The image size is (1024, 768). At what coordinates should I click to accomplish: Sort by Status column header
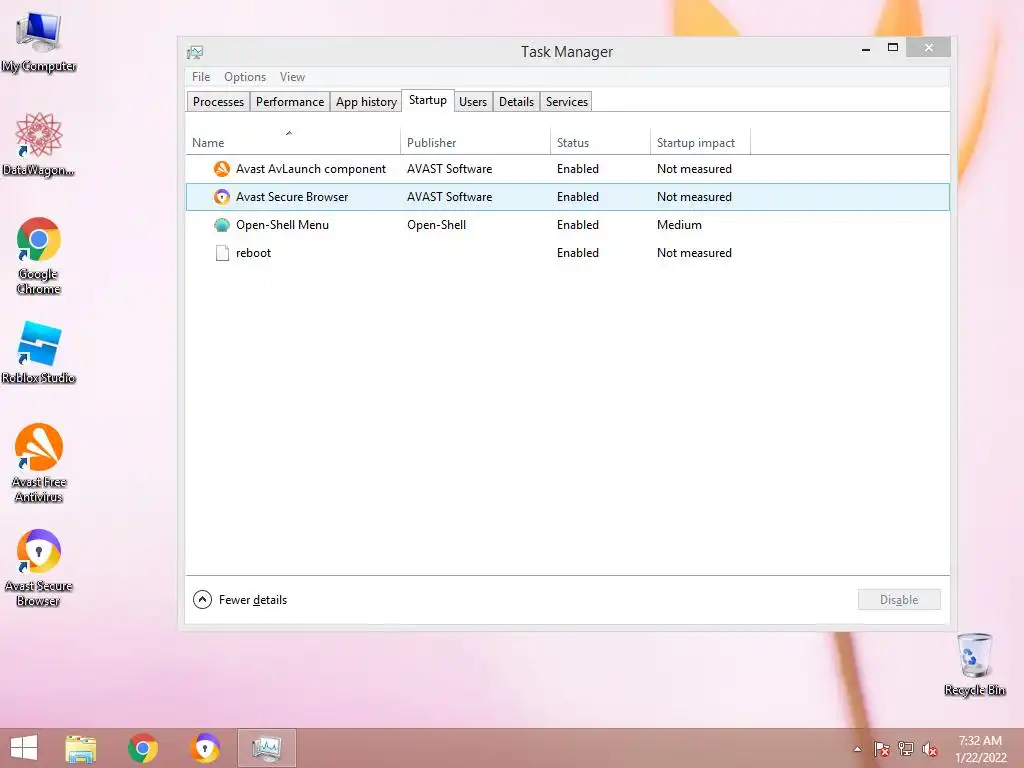tap(600, 142)
